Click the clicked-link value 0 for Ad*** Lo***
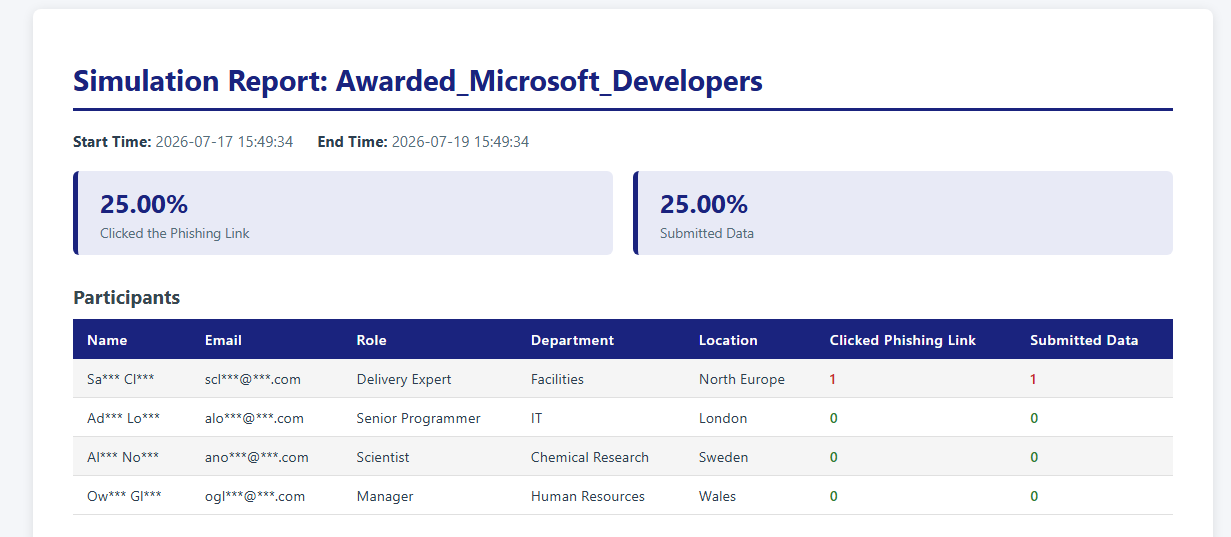This screenshot has width=1231, height=537. (833, 419)
